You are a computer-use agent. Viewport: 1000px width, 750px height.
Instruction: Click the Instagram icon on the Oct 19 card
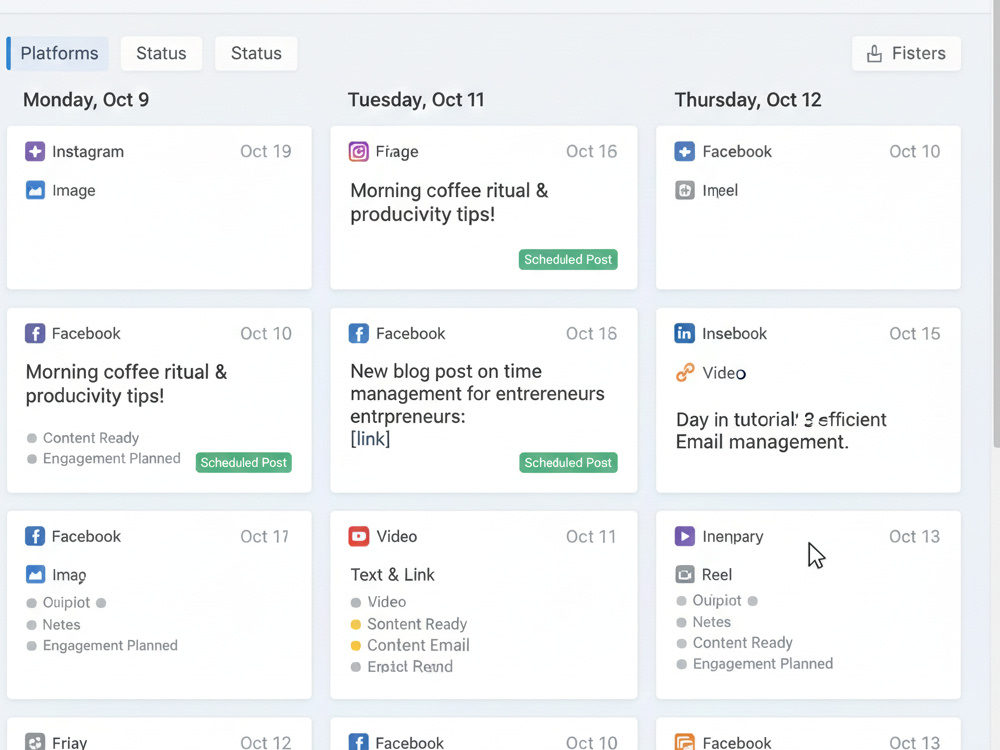(x=35, y=152)
